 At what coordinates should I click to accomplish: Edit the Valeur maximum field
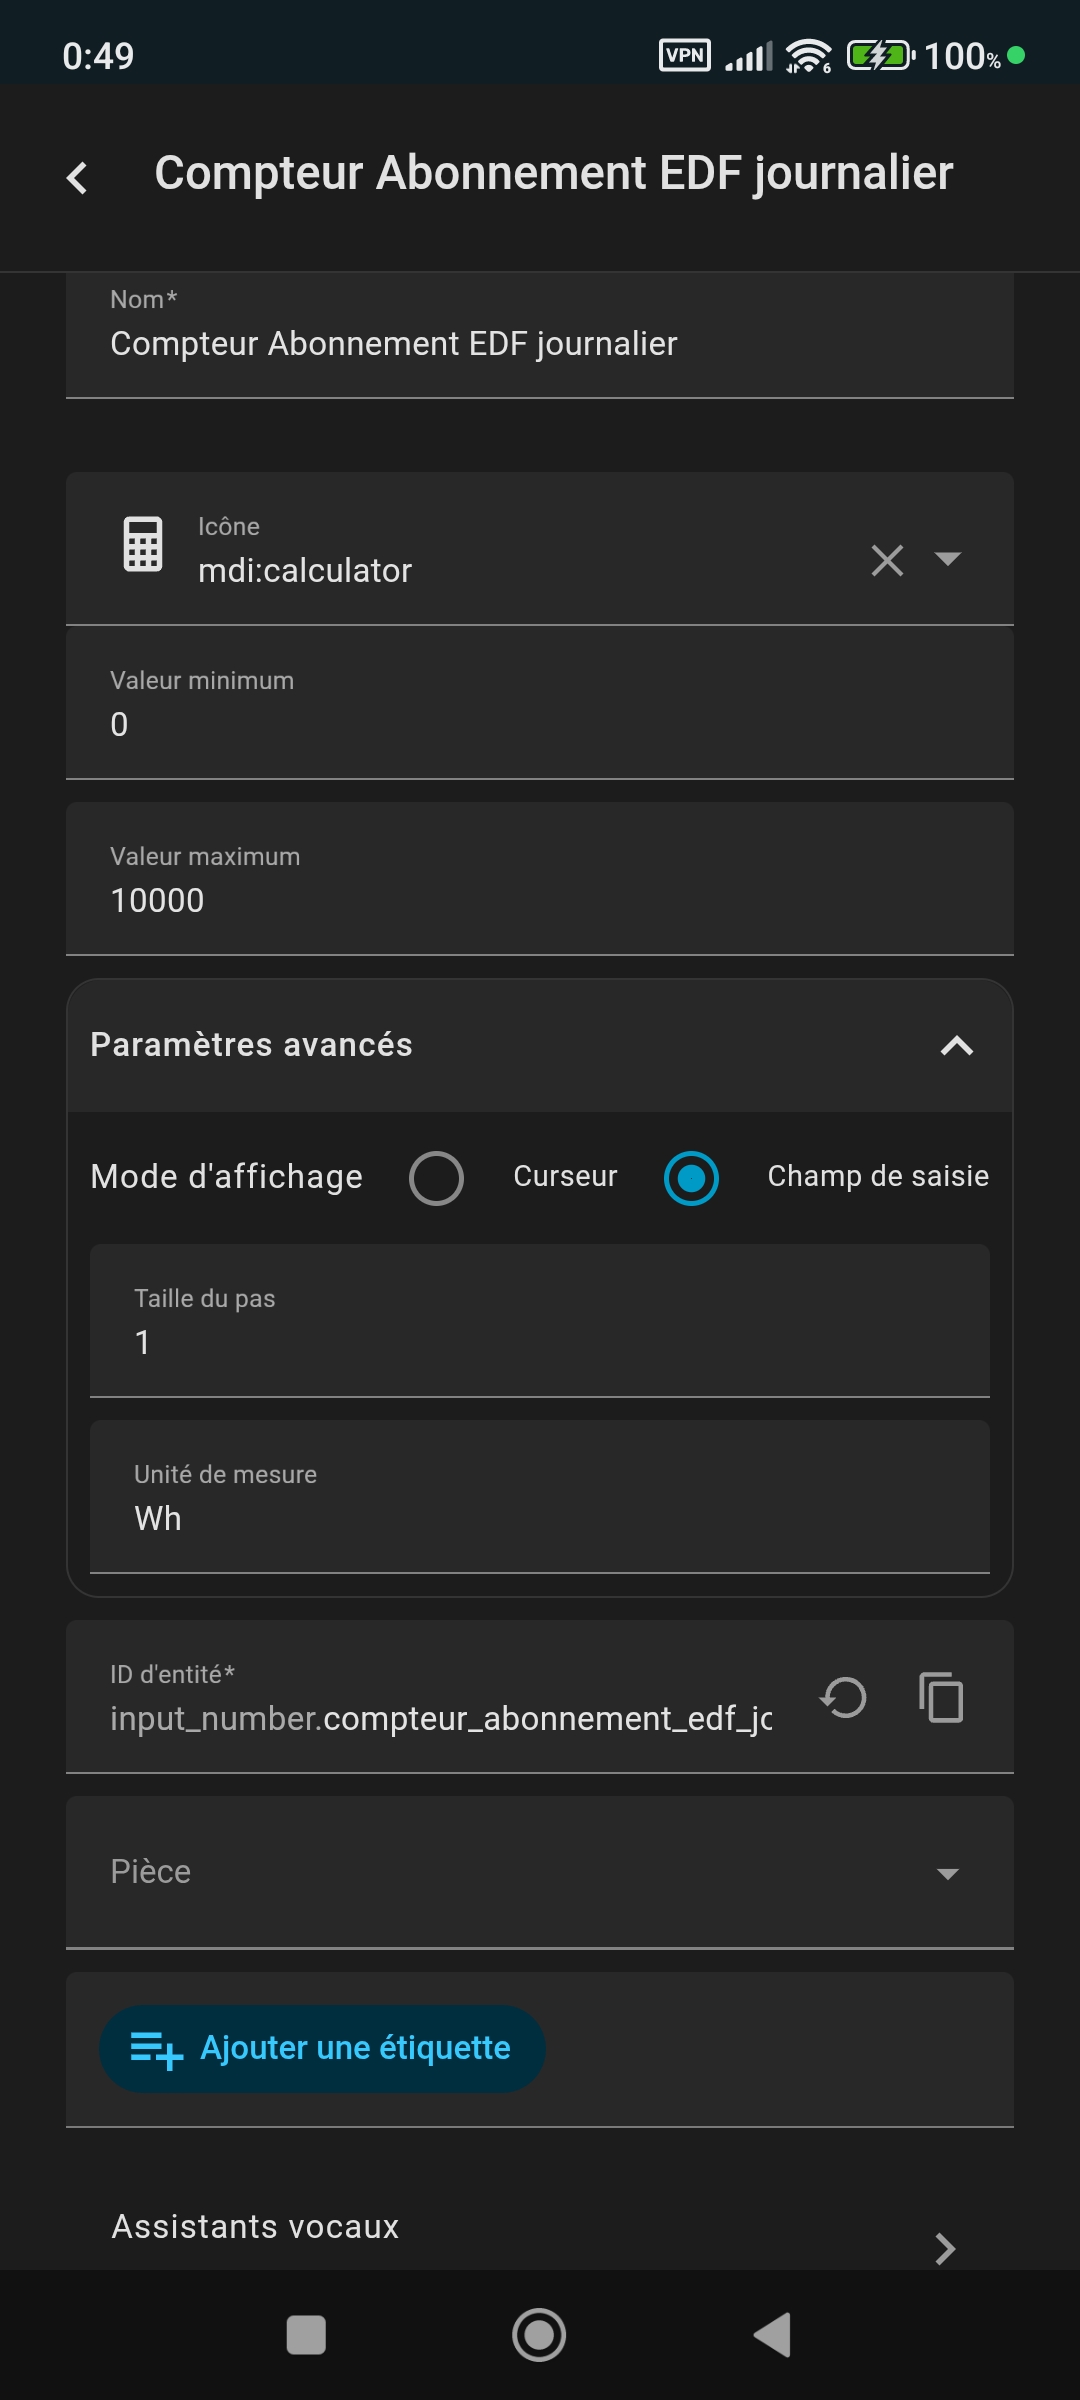coord(540,899)
